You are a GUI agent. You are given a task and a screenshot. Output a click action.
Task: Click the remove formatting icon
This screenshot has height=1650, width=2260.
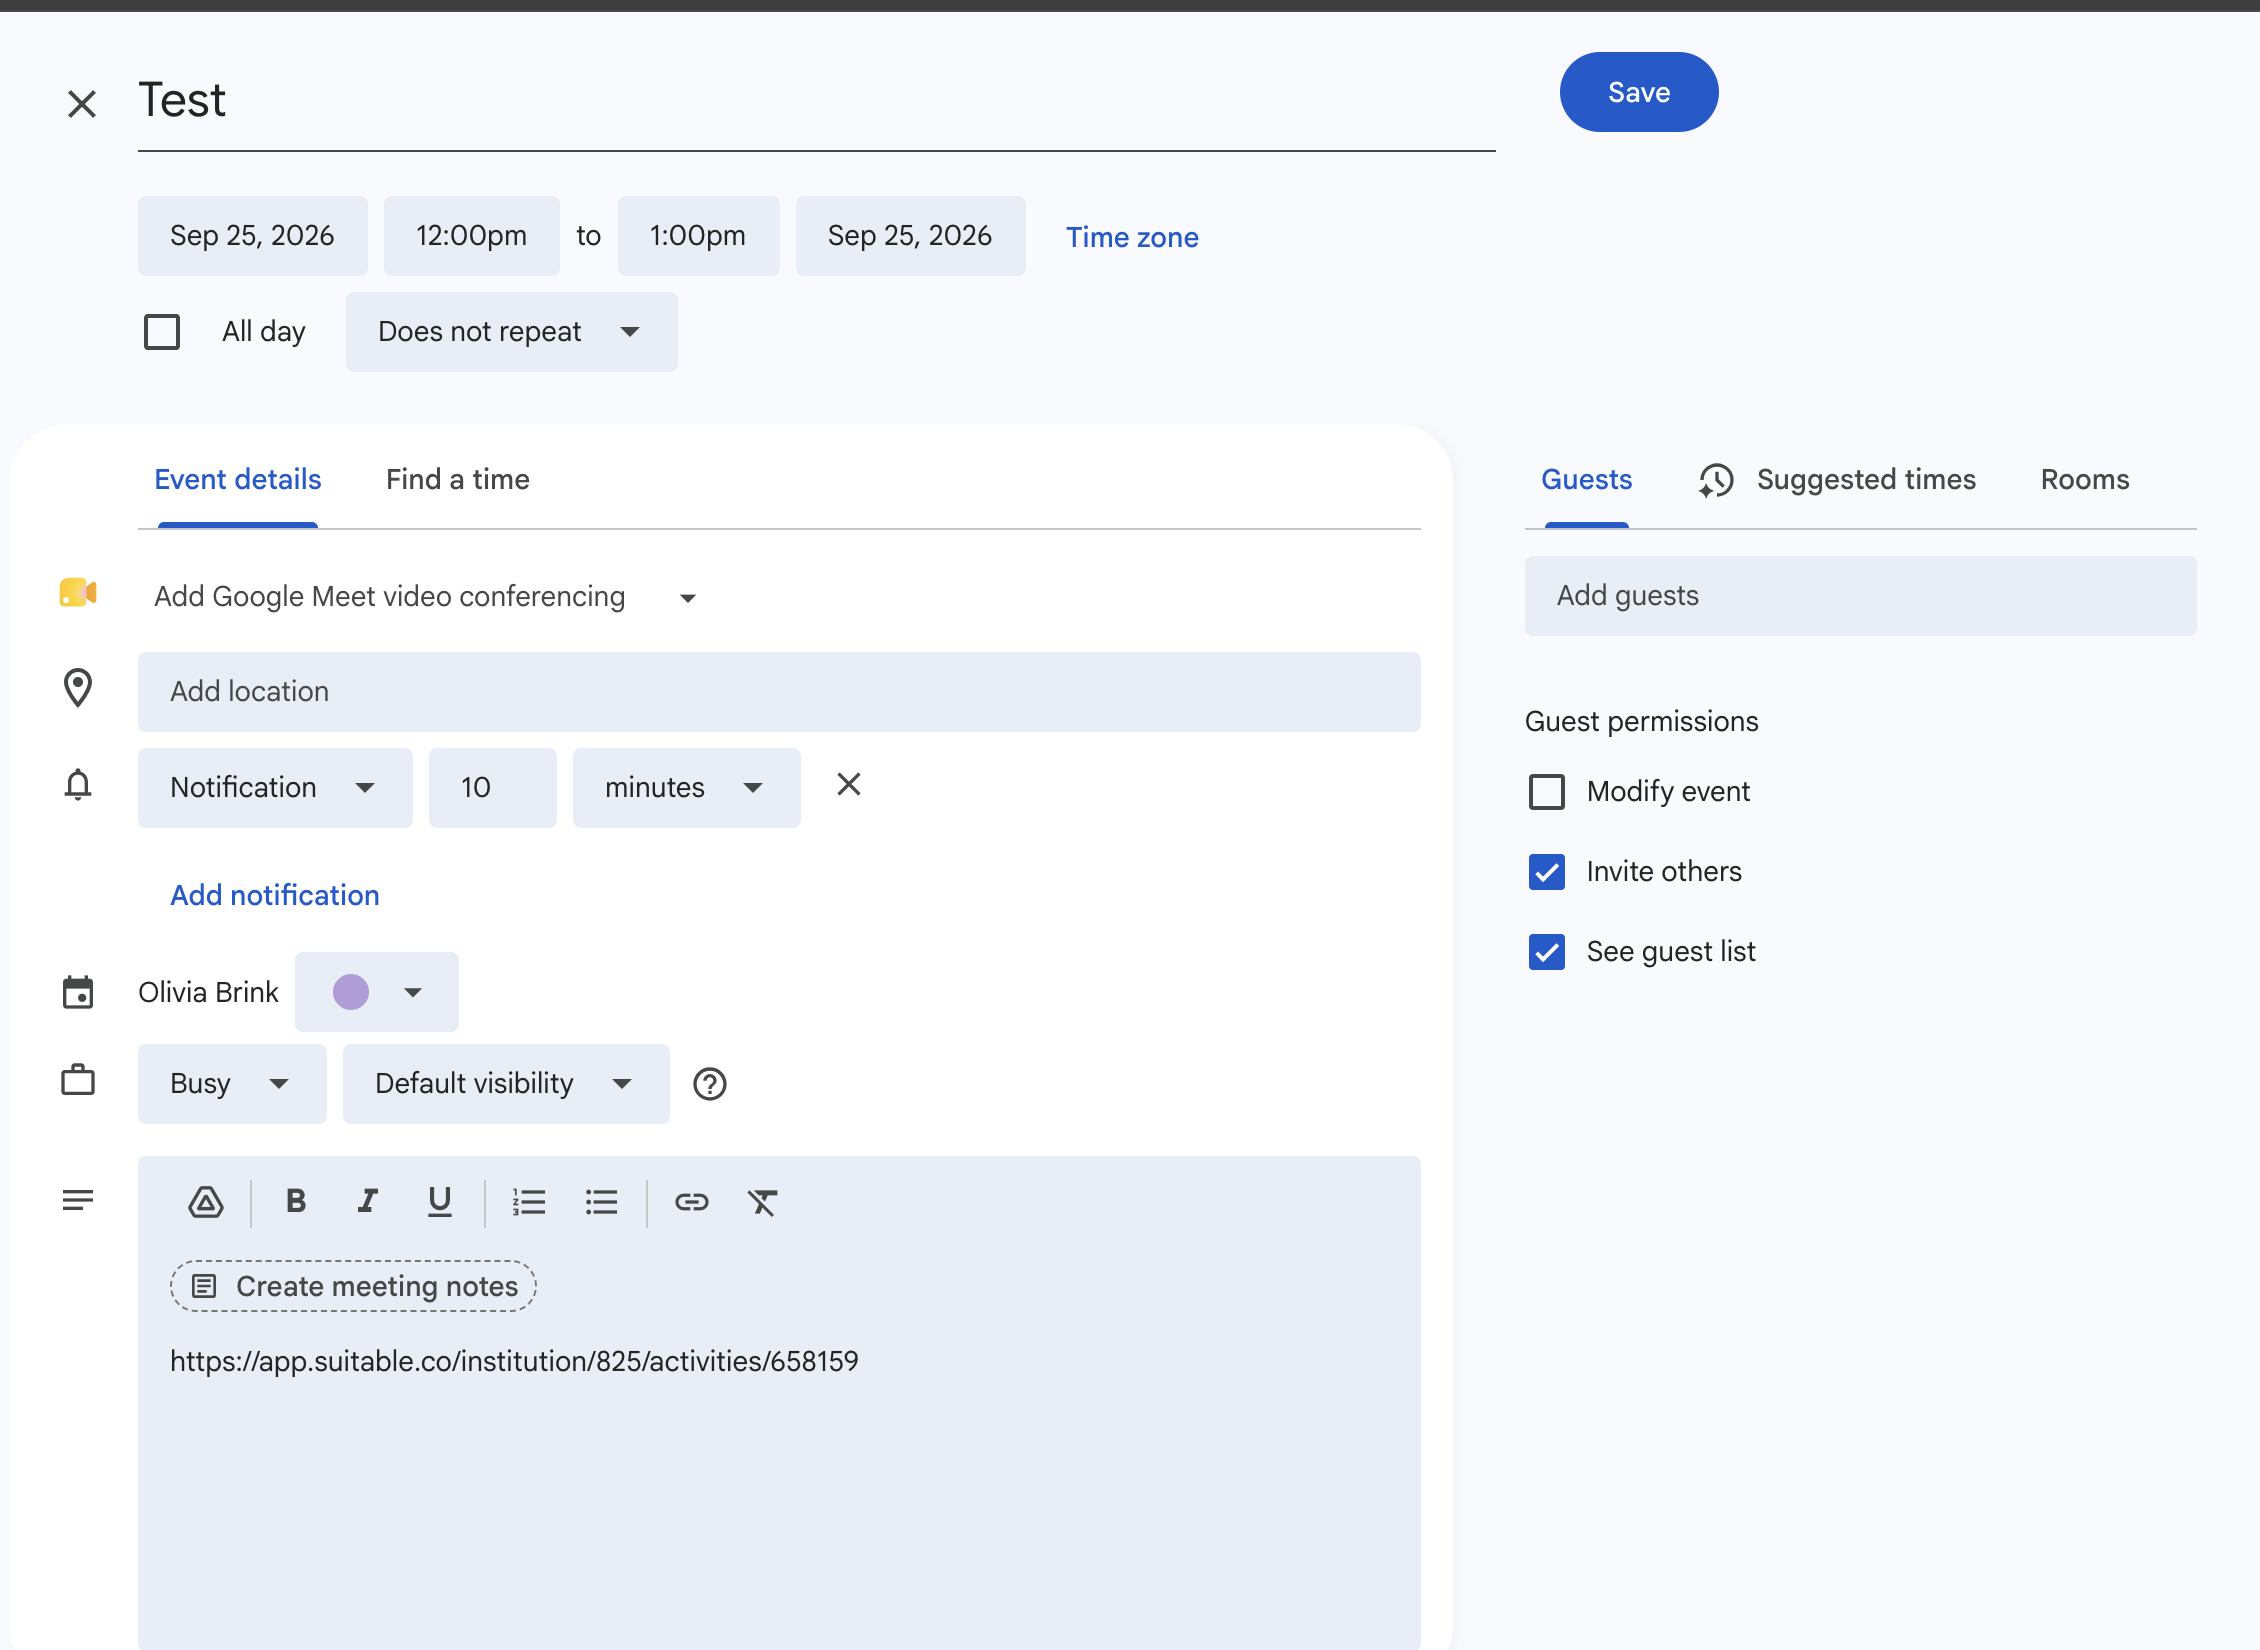[x=763, y=1201]
